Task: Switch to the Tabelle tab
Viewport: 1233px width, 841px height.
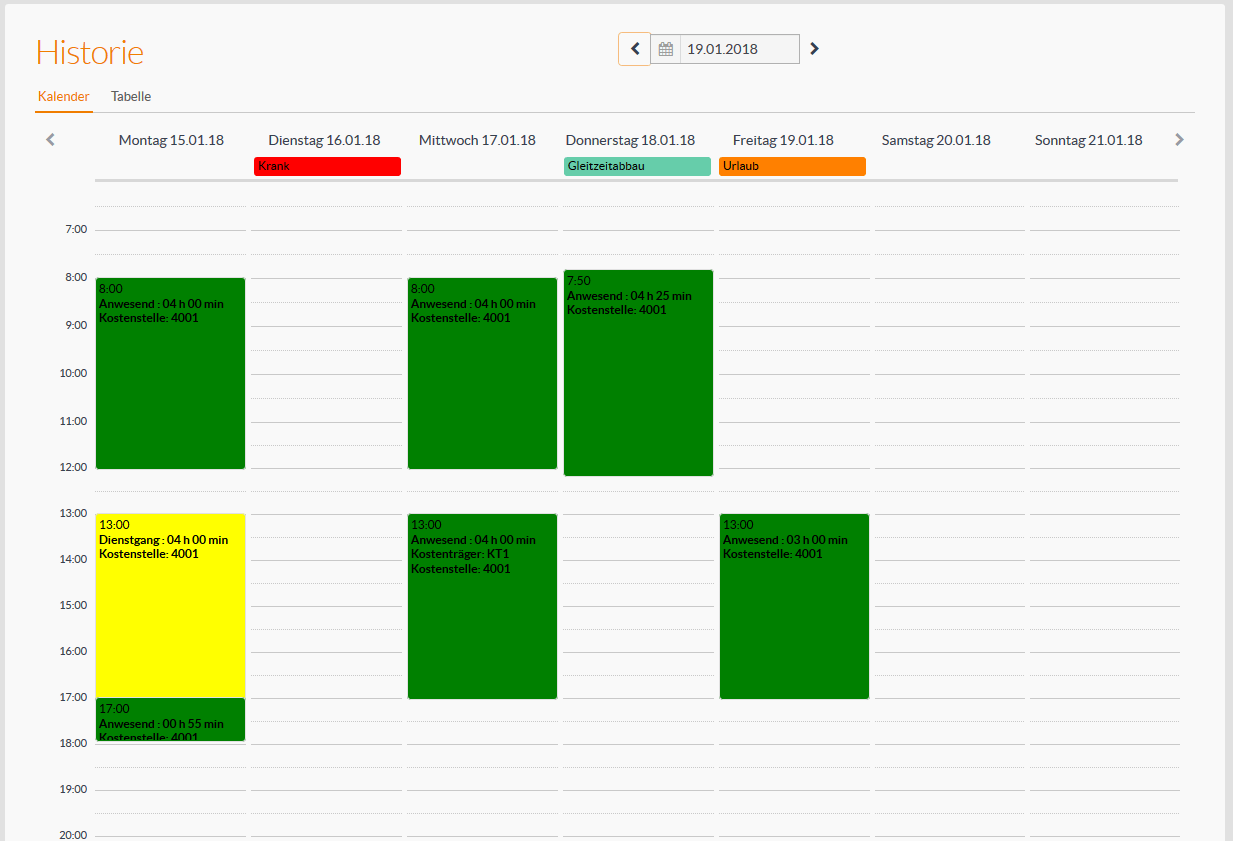Action: 131,97
